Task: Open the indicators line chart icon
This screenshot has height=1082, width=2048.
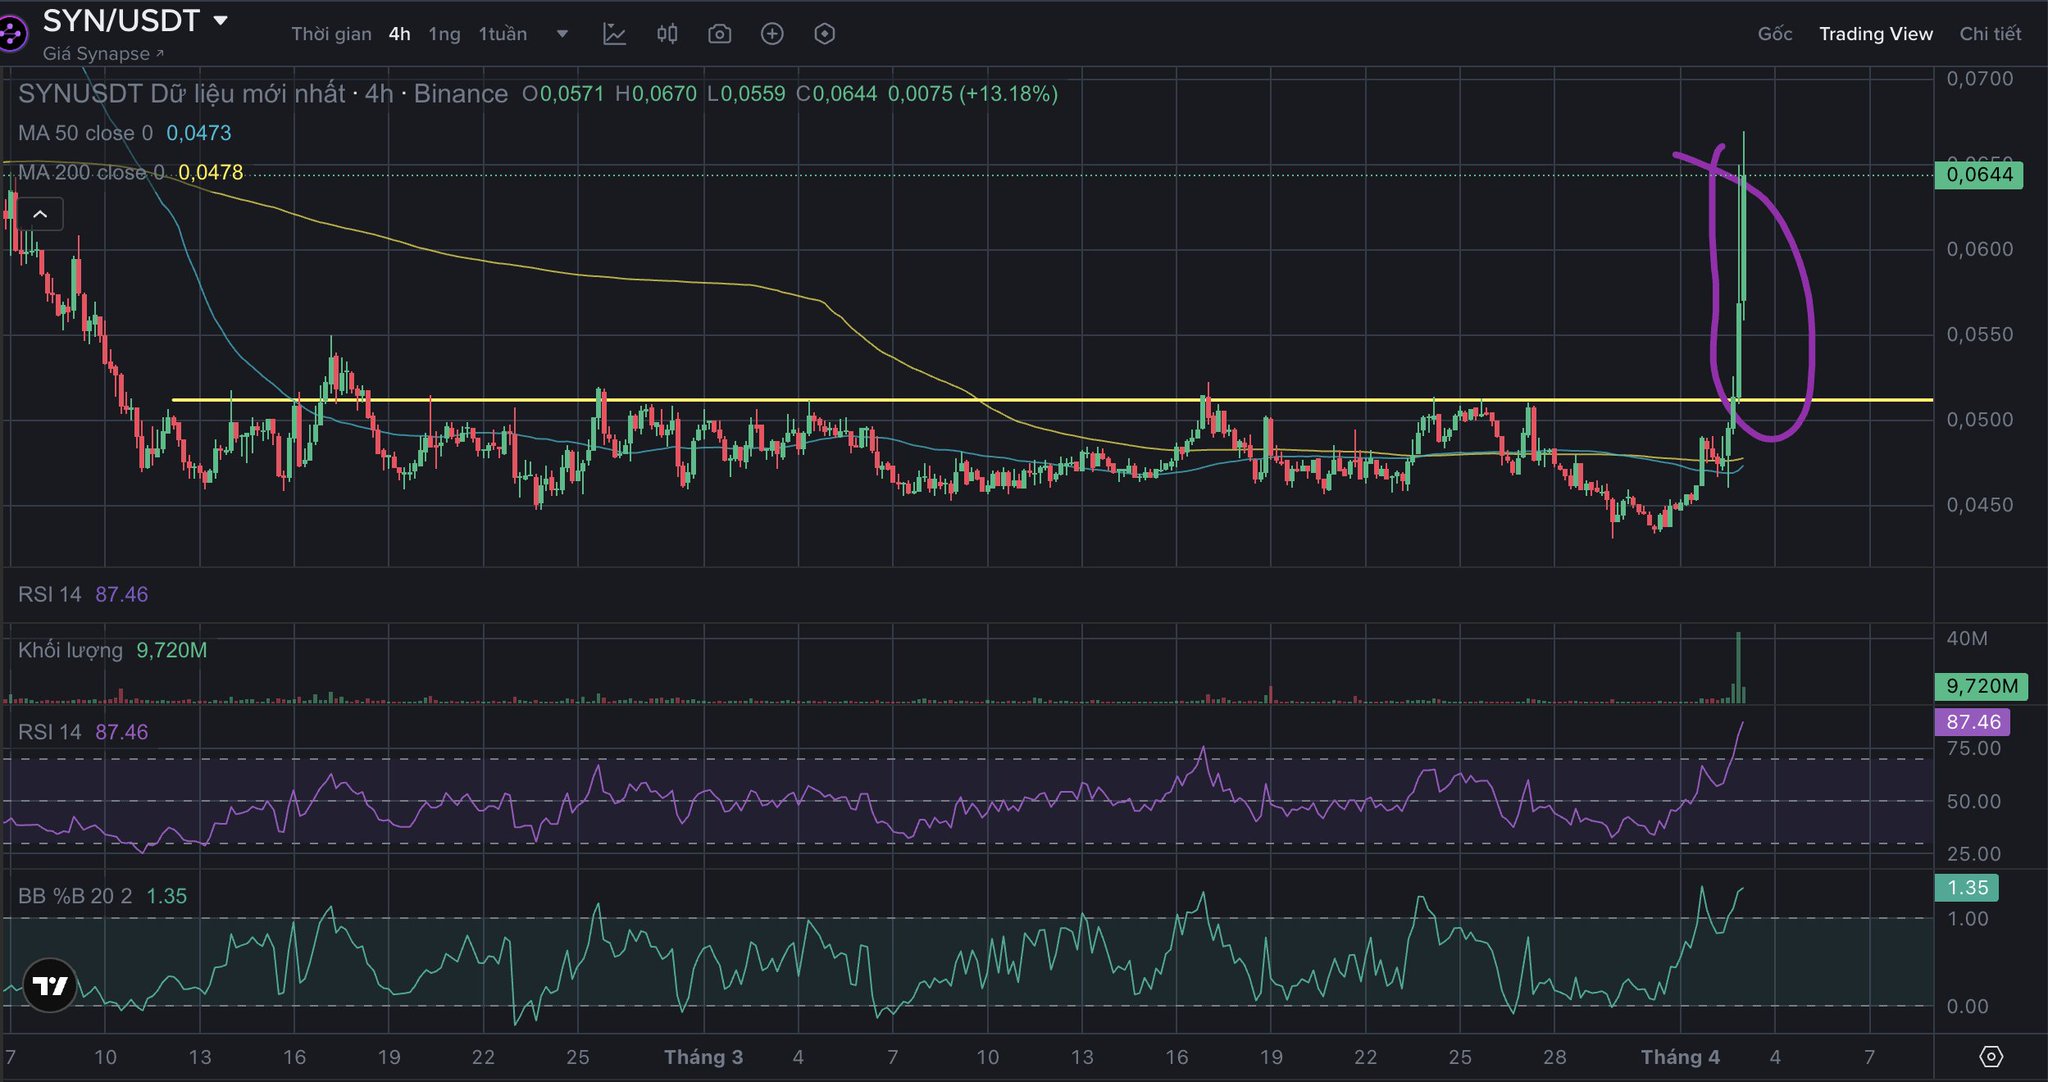Action: (614, 34)
